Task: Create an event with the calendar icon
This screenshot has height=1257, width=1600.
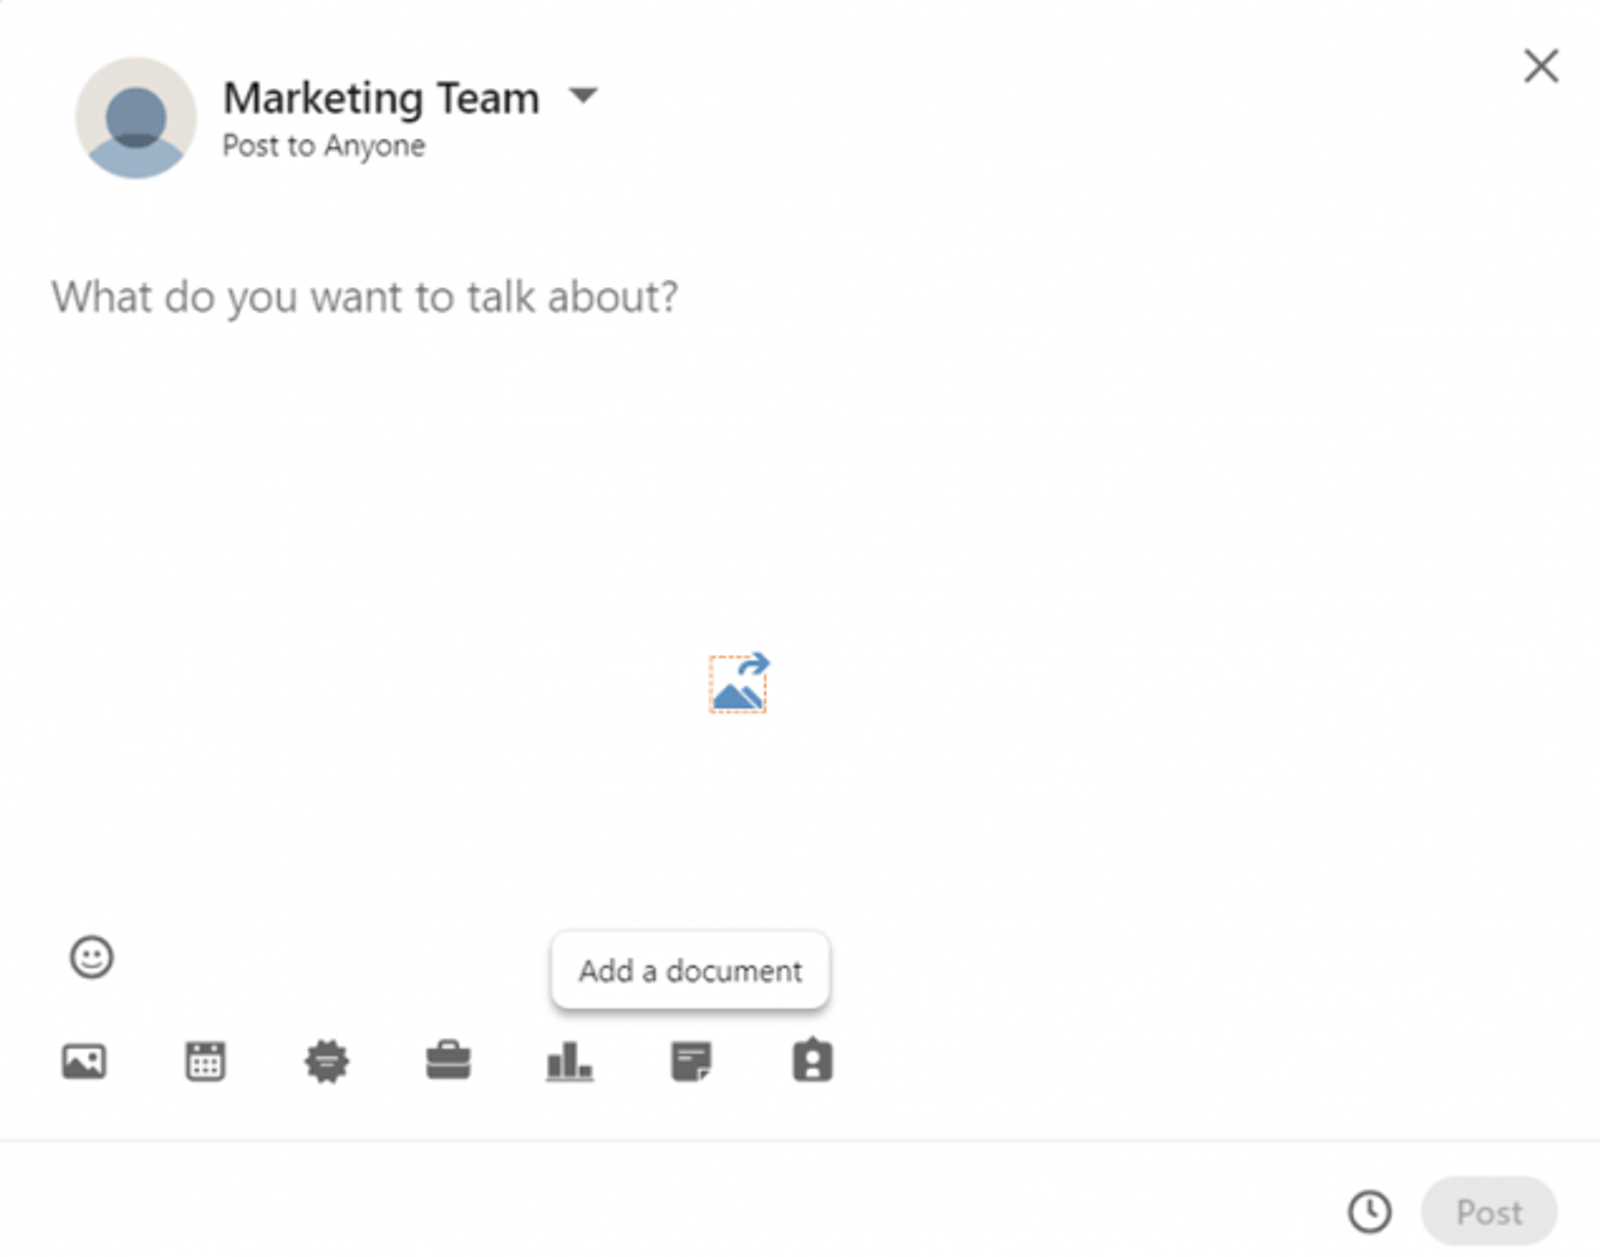Action: point(205,1061)
